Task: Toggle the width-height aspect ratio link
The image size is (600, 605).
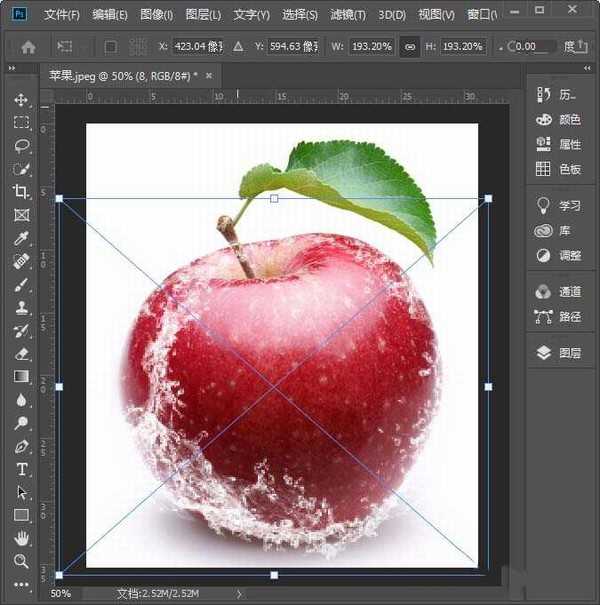Action: click(x=409, y=46)
